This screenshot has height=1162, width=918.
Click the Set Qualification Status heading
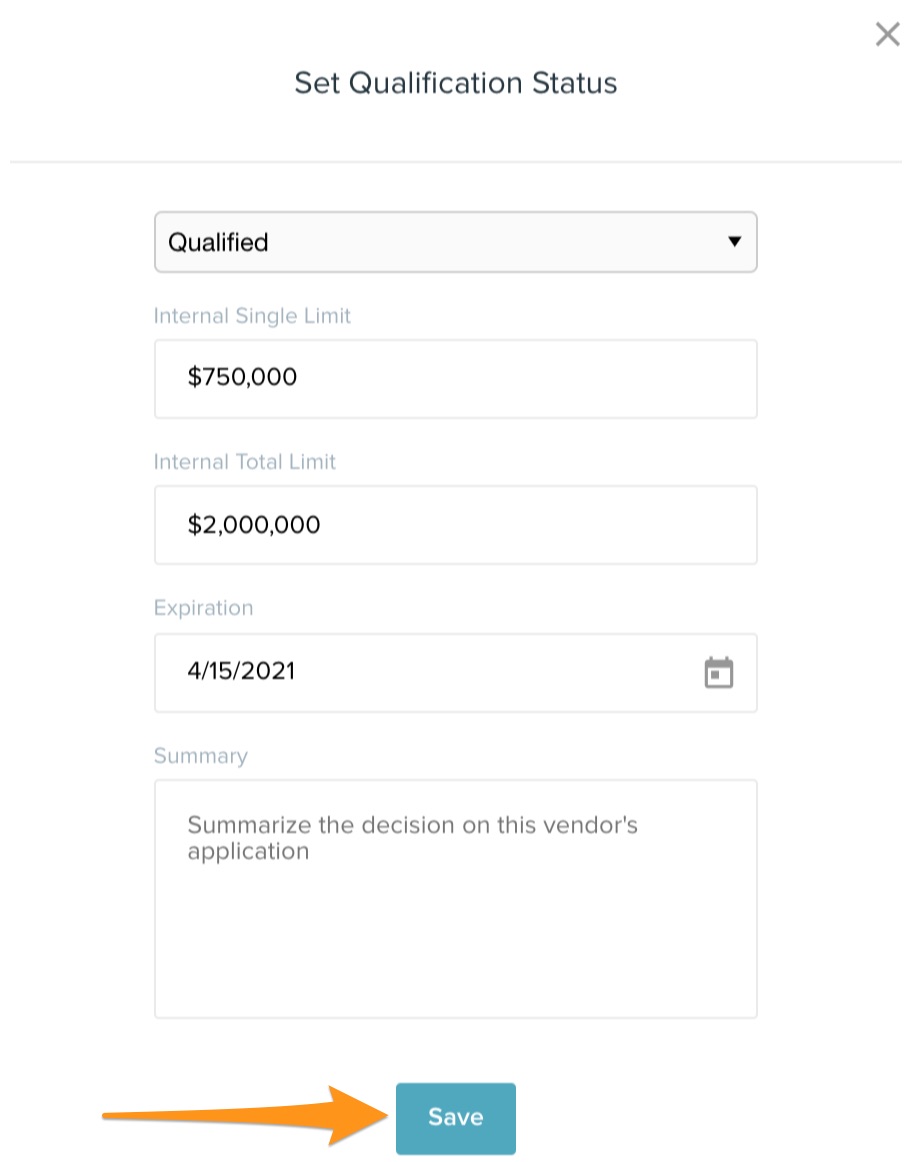tap(455, 82)
